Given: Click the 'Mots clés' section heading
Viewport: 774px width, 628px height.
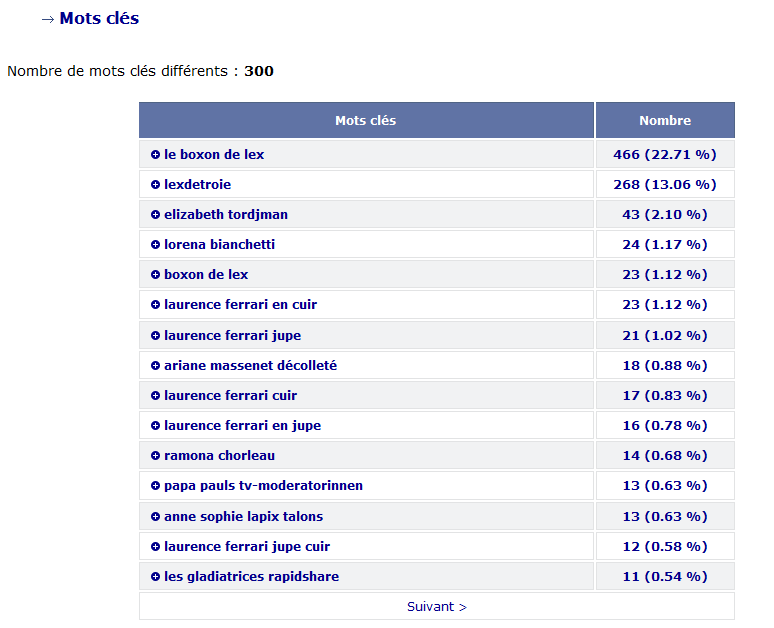Looking at the screenshot, I should tap(99, 18).
